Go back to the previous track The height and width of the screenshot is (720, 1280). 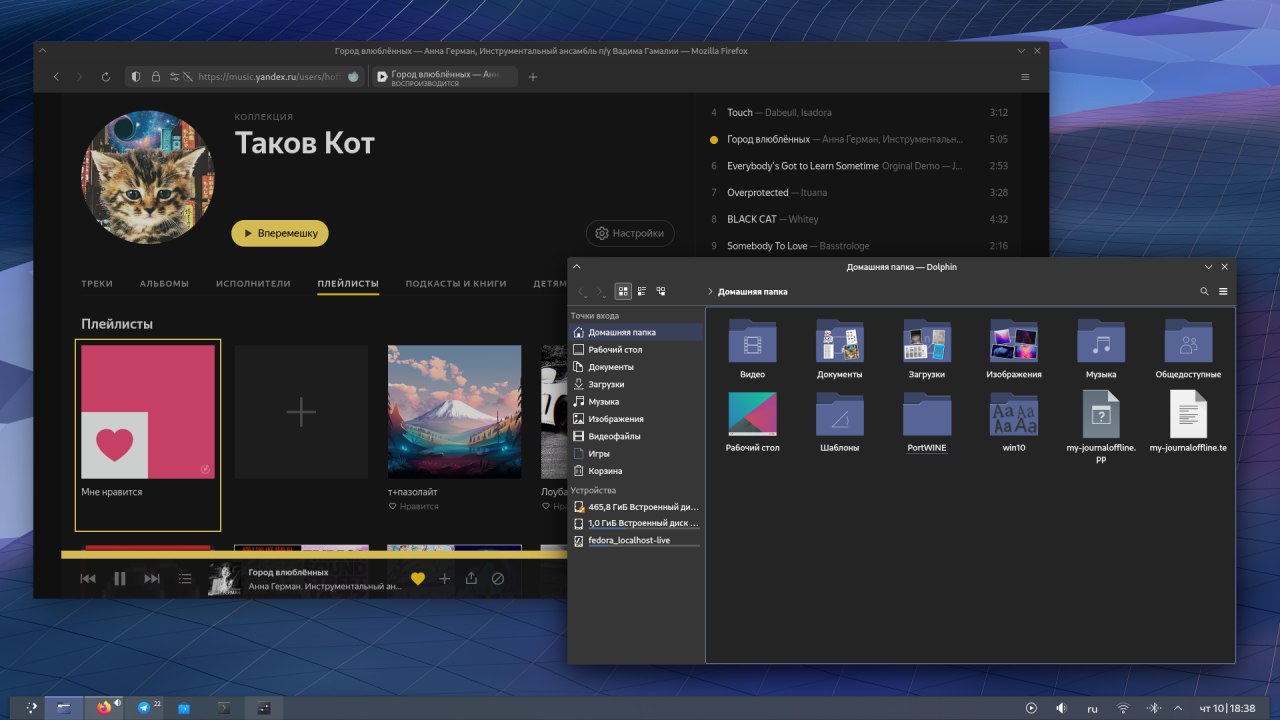[88, 578]
